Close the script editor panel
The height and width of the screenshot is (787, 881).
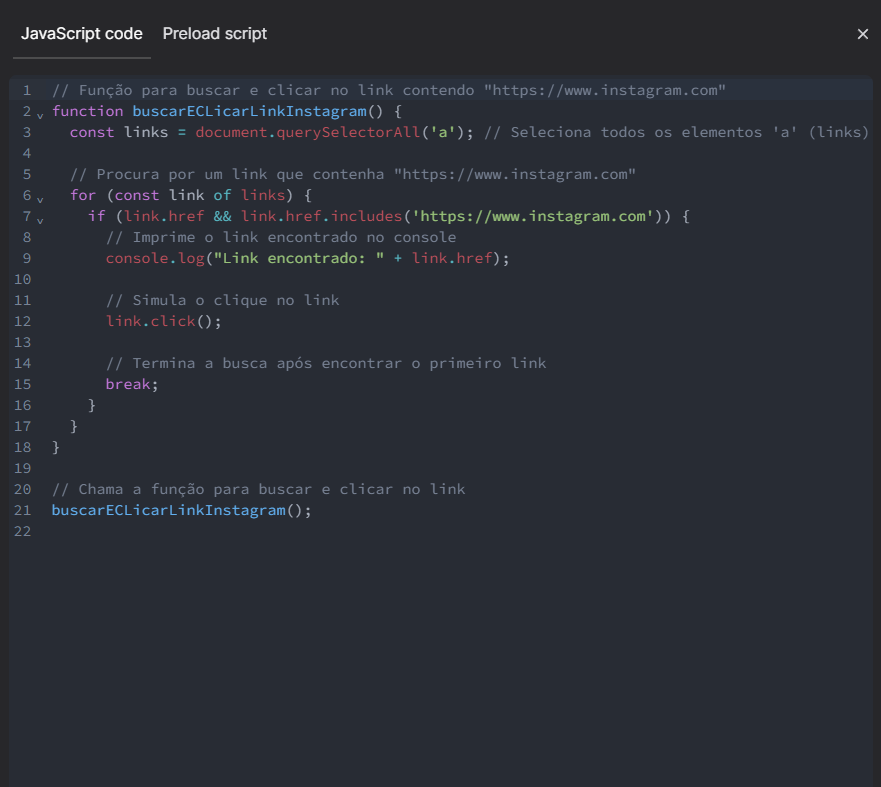[x=862, y=33]
